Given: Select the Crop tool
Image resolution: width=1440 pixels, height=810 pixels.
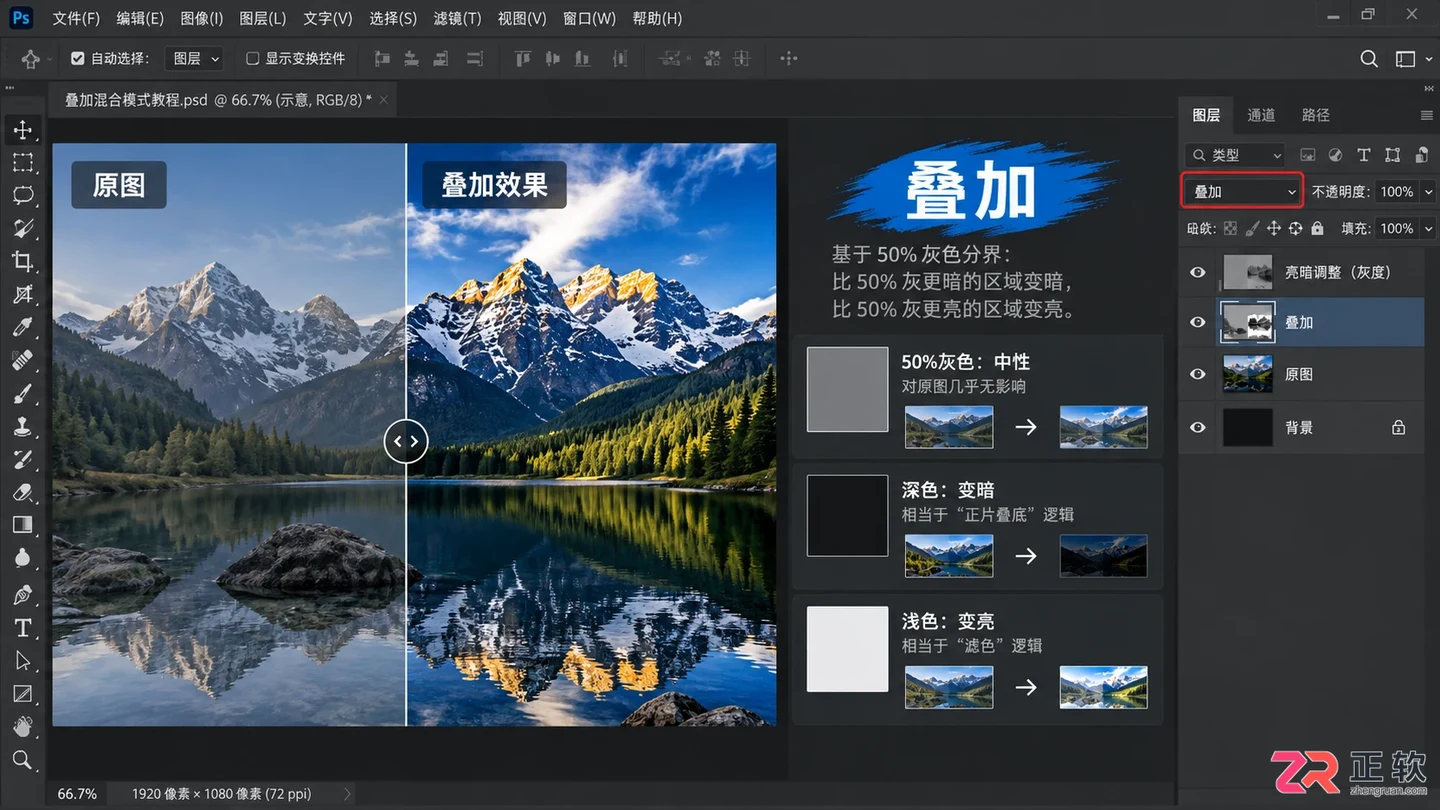Looking at the screenshot, I should pyautogui.click(x=22, y=262).
